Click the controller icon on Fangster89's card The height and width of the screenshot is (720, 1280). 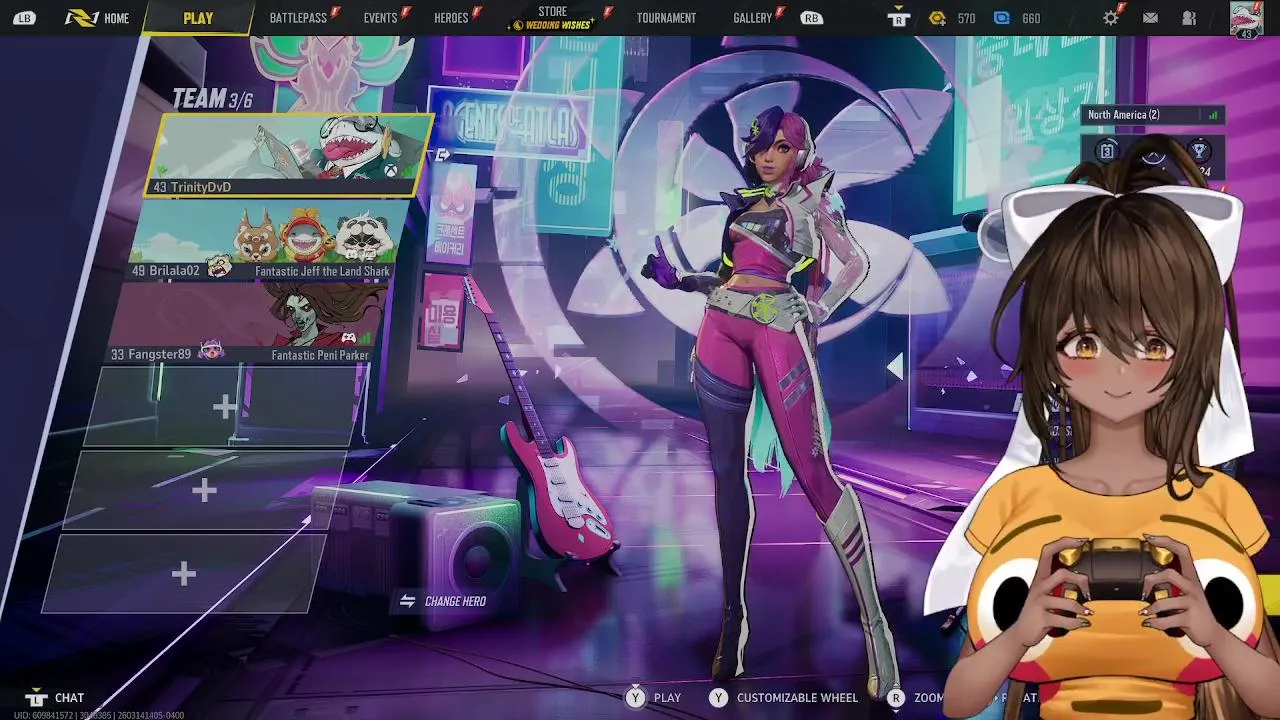pos(348,338)
